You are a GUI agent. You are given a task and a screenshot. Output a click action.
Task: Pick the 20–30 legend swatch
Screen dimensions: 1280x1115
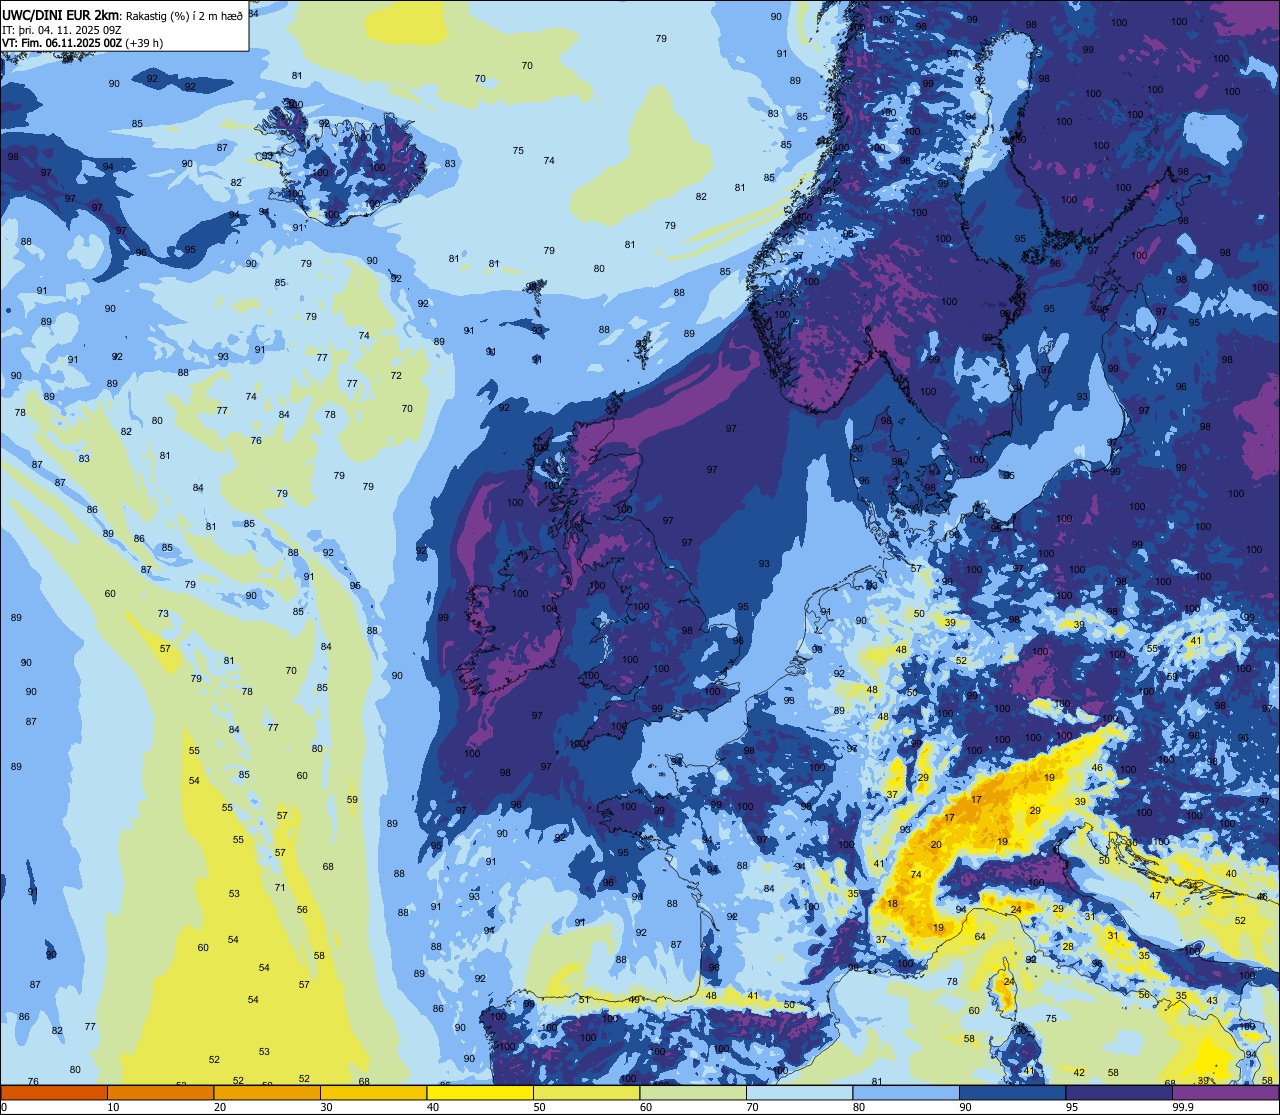click(x=267, y=1092)
